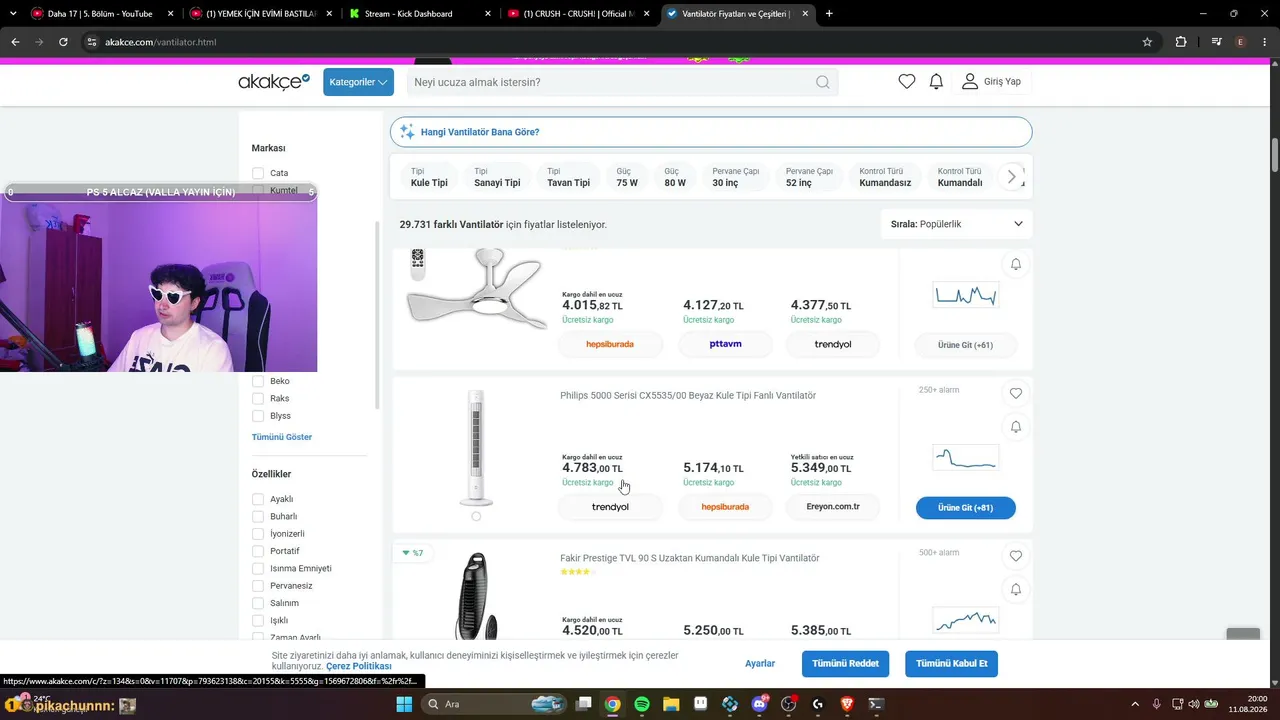Screen dimensions: 1280x720
Task: Open the terminal from the taskbar
Action: [876, 704]
